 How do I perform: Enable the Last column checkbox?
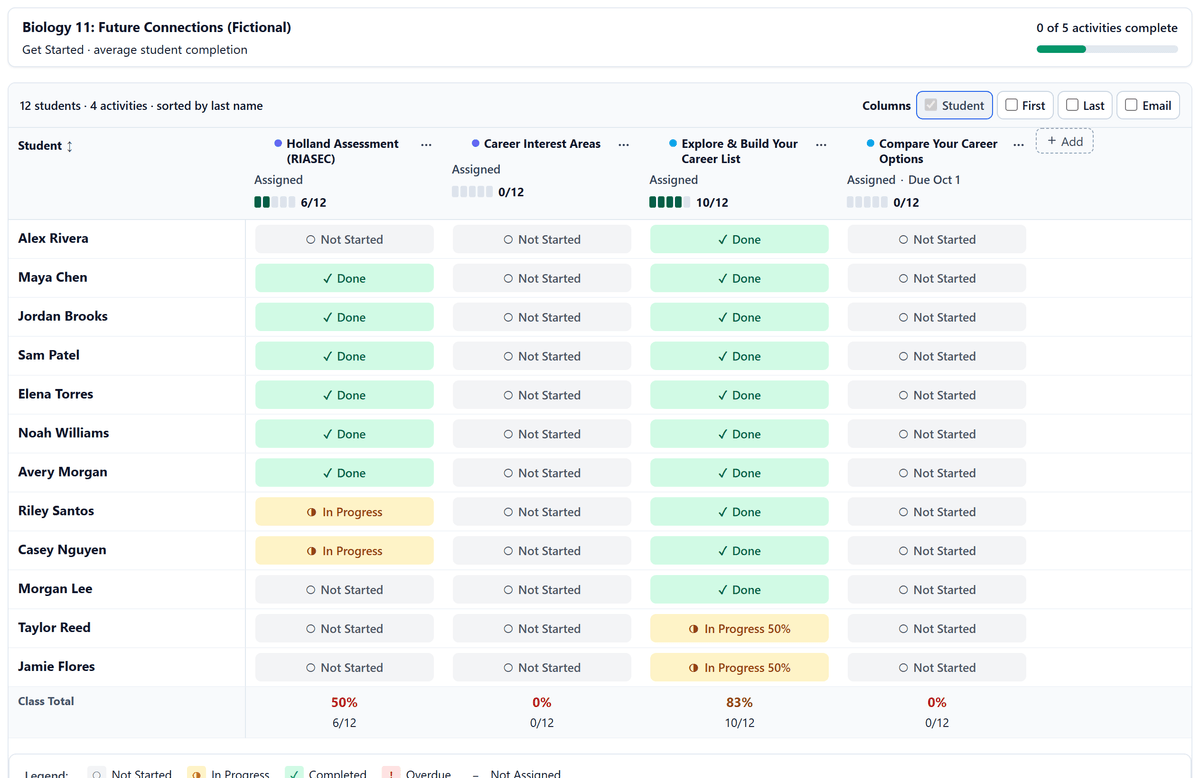point(1072,105)
